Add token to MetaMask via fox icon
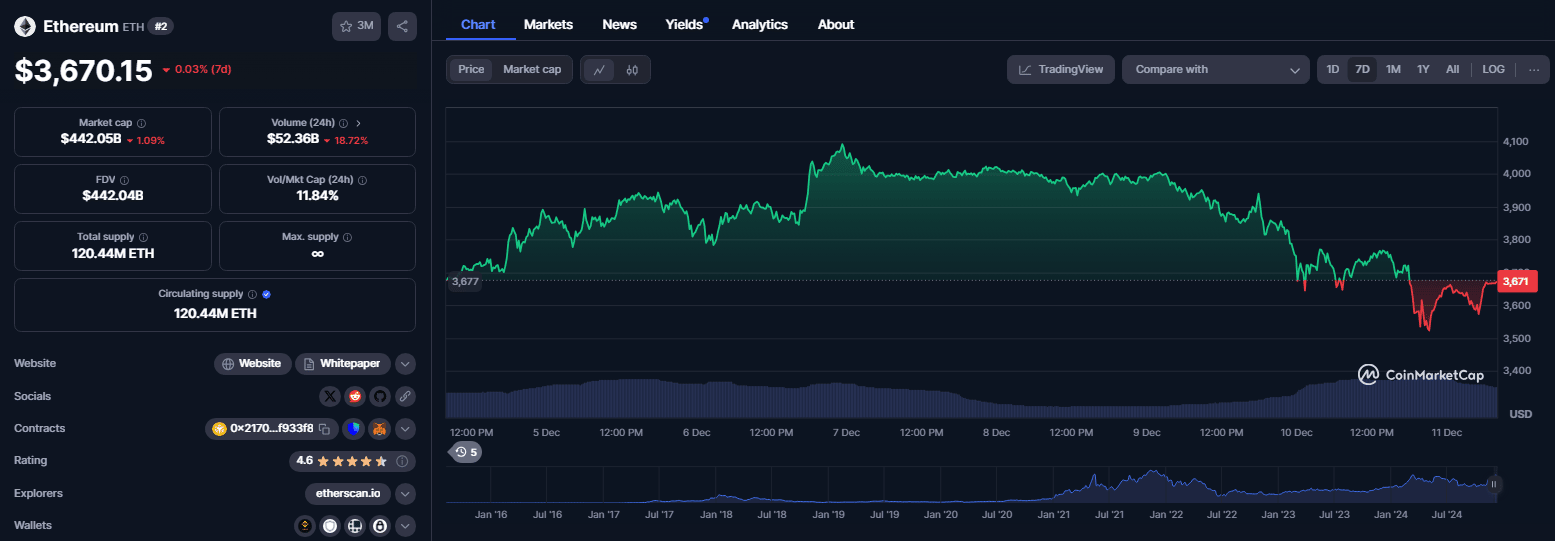This screenshot has height=541, width=1555. [379, 429]
